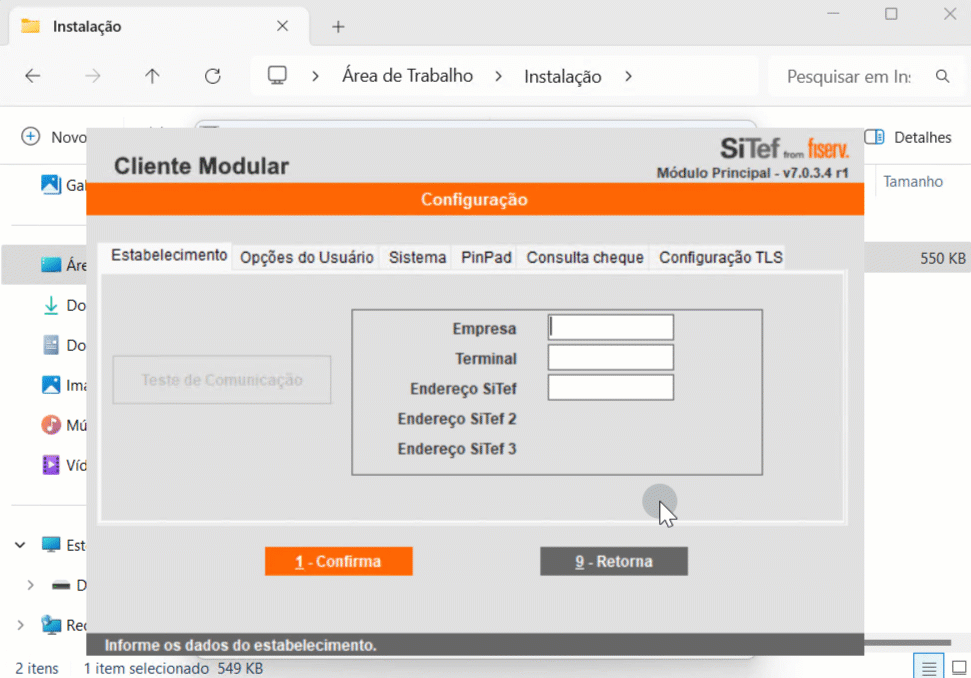Click the Endereço SiTef 2 label
The width and height of the screenshot is (971, 678).
pos(456,419)
